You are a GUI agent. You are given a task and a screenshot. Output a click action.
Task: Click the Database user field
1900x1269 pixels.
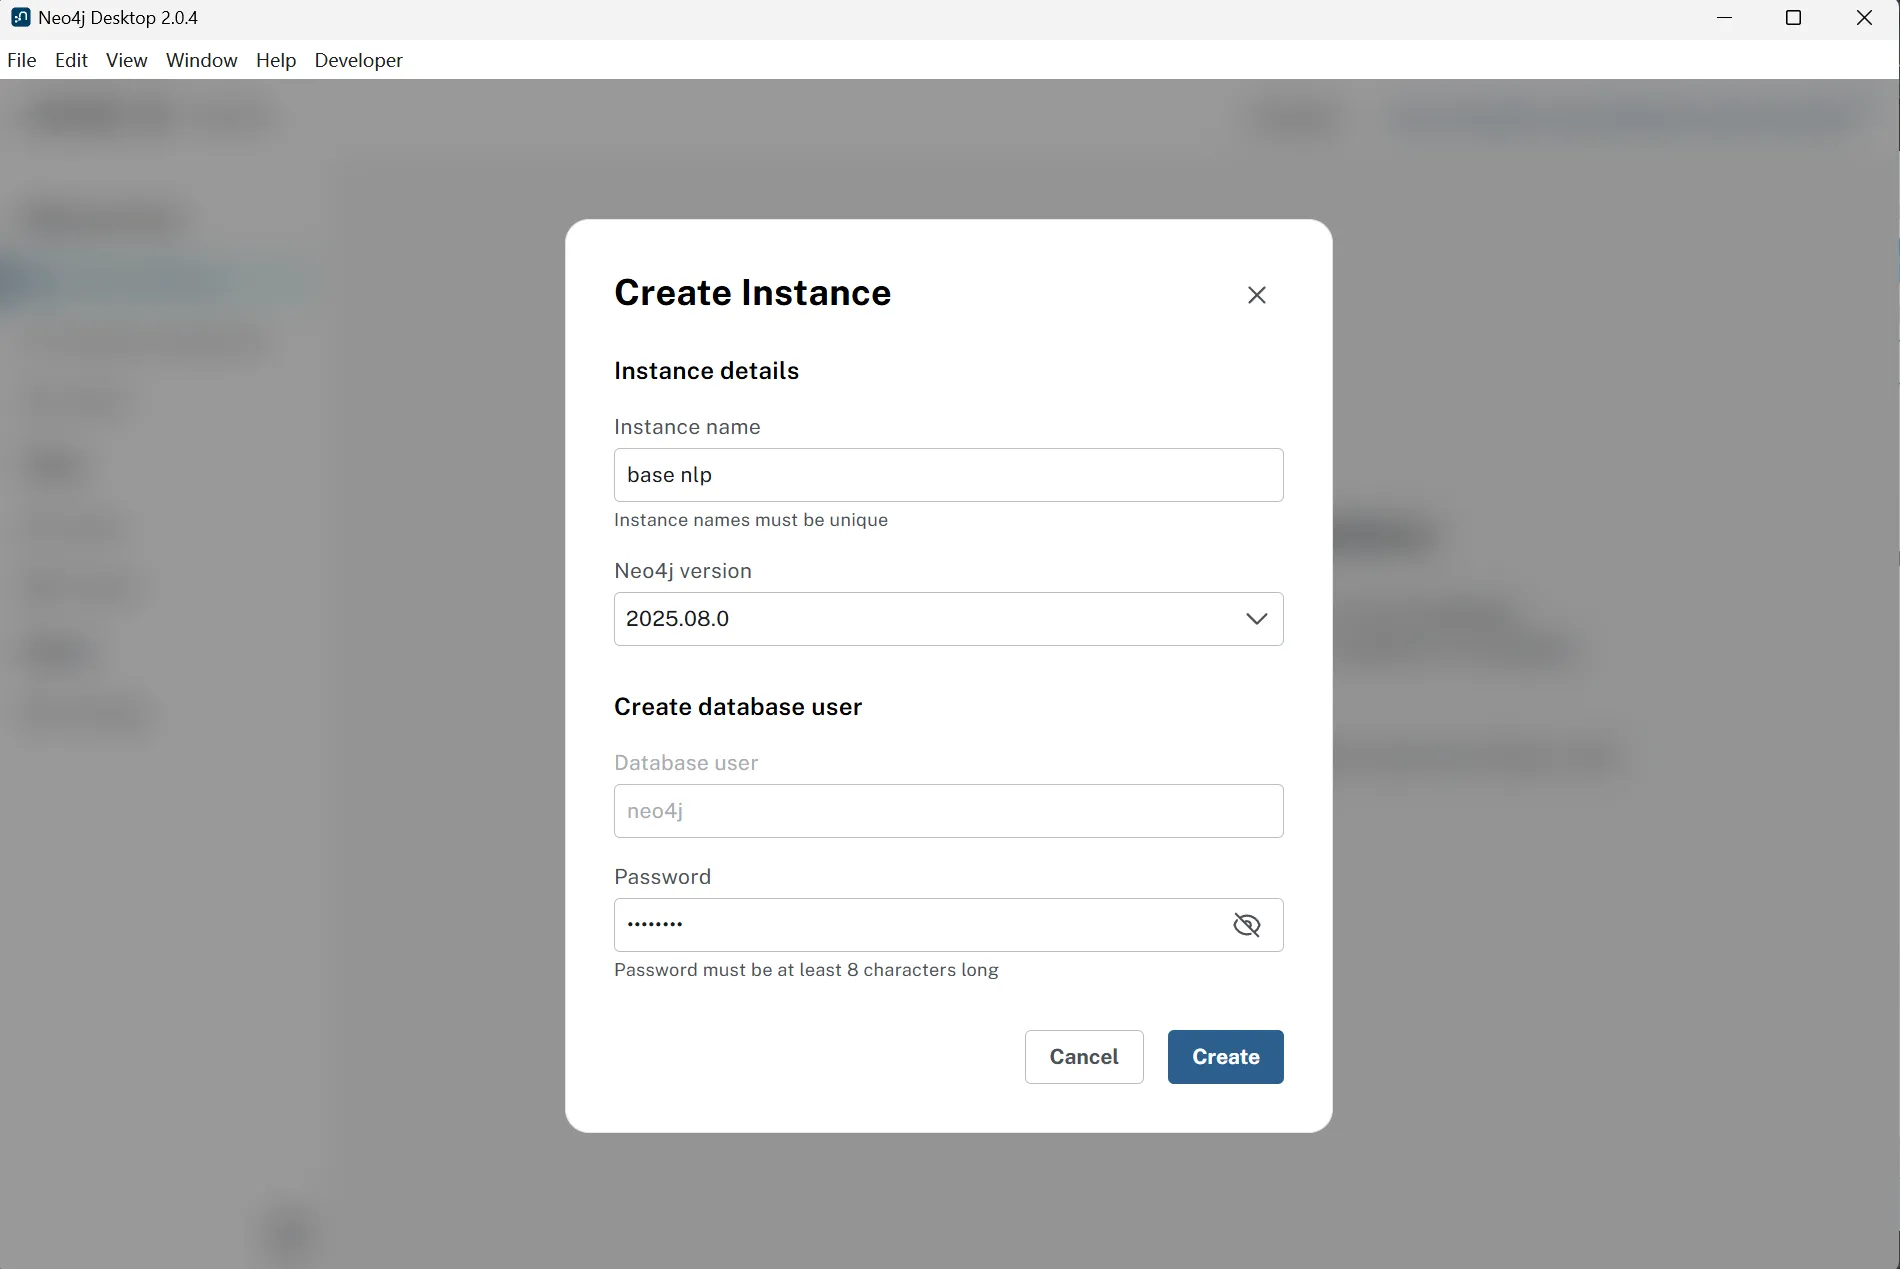coord(949,811)
